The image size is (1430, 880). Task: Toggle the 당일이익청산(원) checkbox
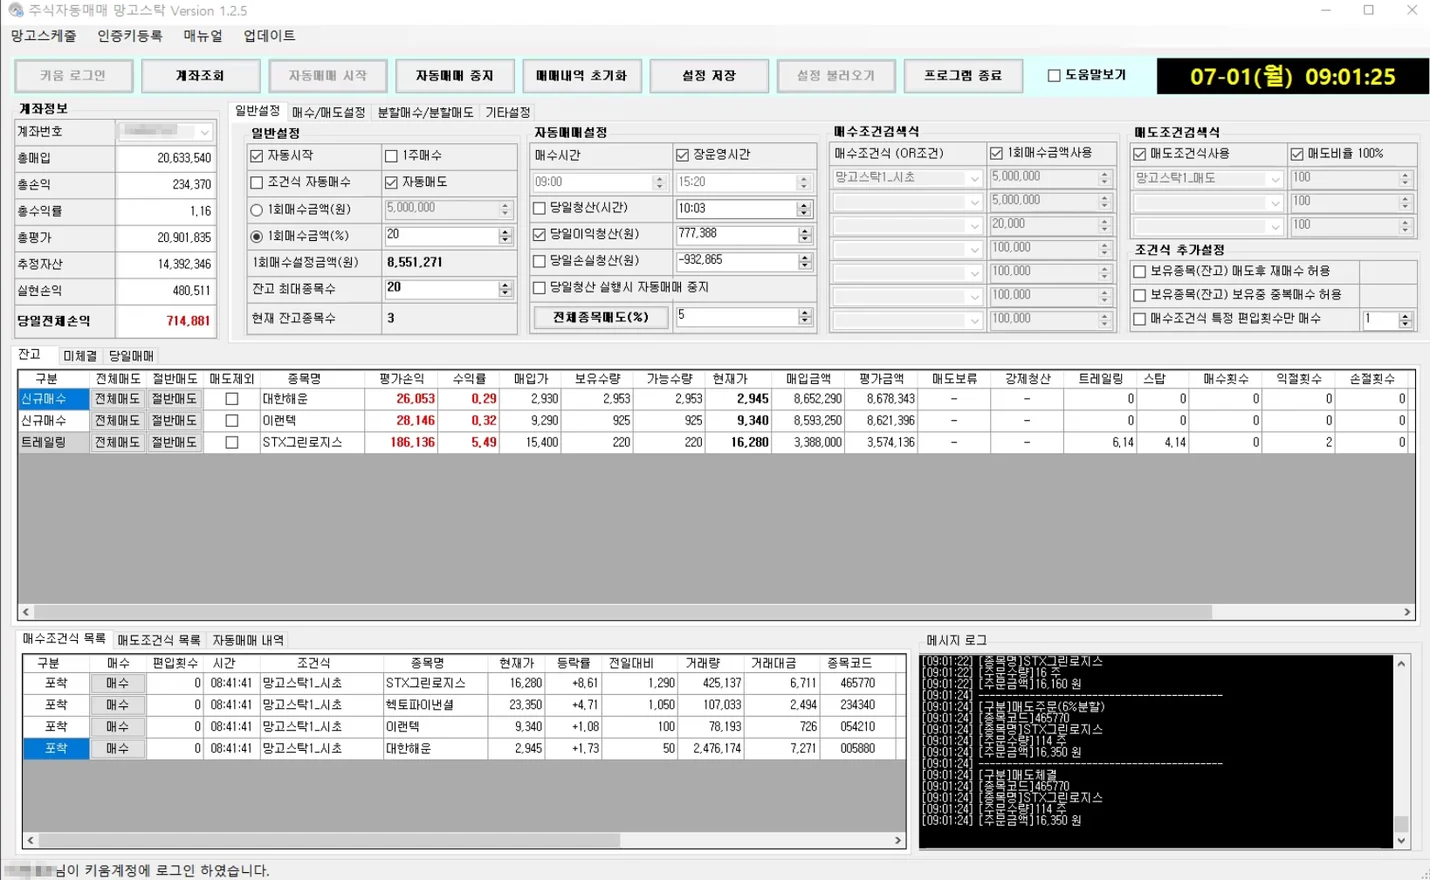(x=540, y=234)
